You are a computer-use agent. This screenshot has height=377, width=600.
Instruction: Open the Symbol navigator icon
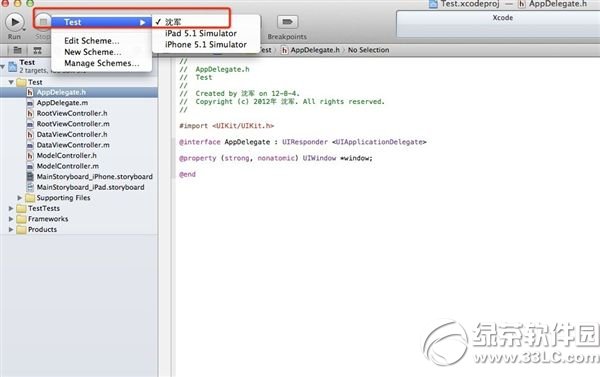coord(38,50)
